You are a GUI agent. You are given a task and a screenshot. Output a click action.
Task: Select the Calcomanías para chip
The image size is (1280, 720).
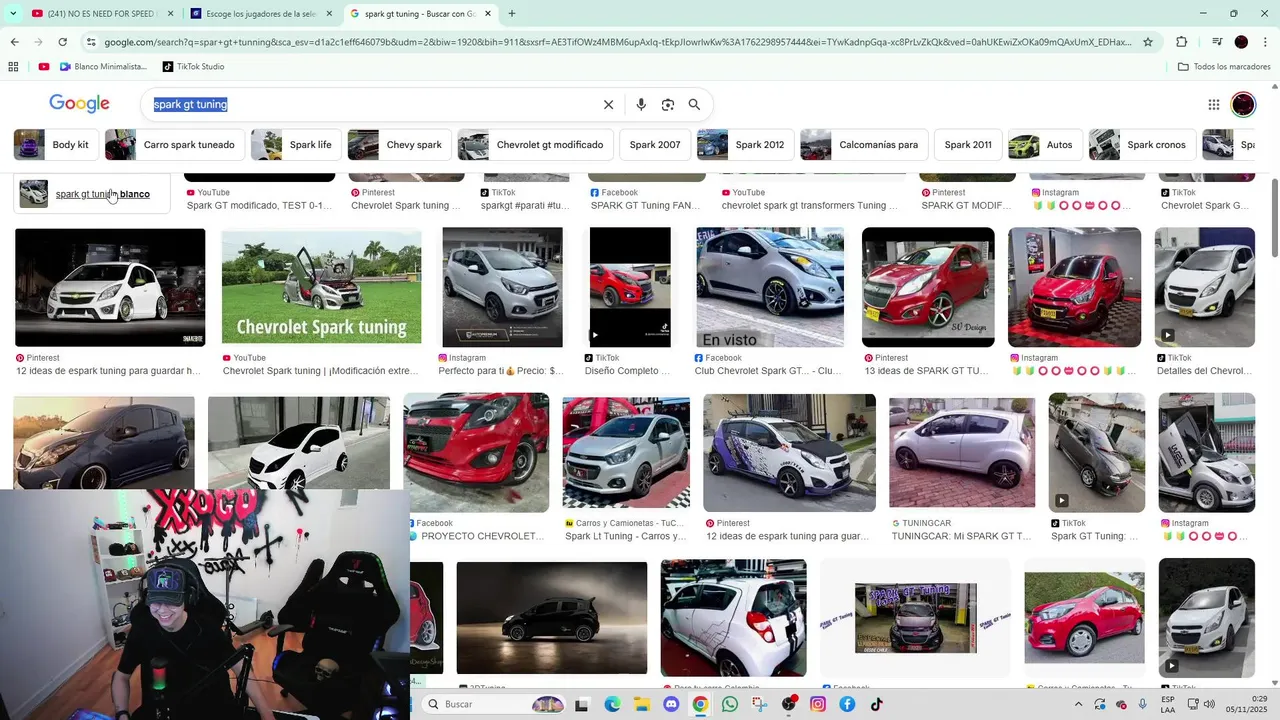(x=864, y=145)
